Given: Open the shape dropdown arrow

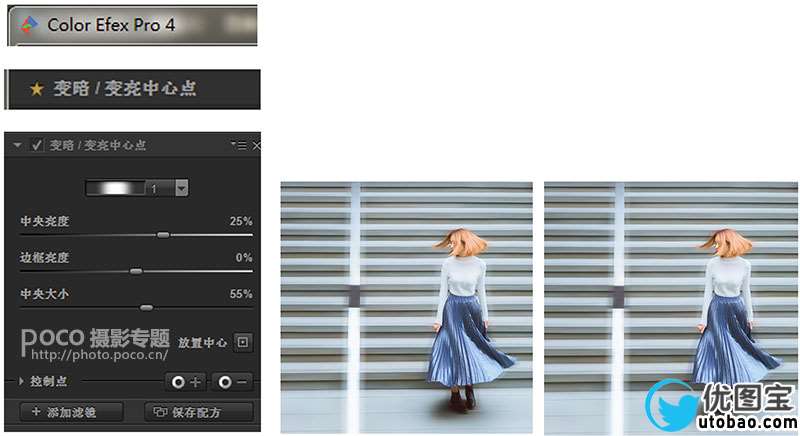Looking at the screenshot, I should [182, 188].
